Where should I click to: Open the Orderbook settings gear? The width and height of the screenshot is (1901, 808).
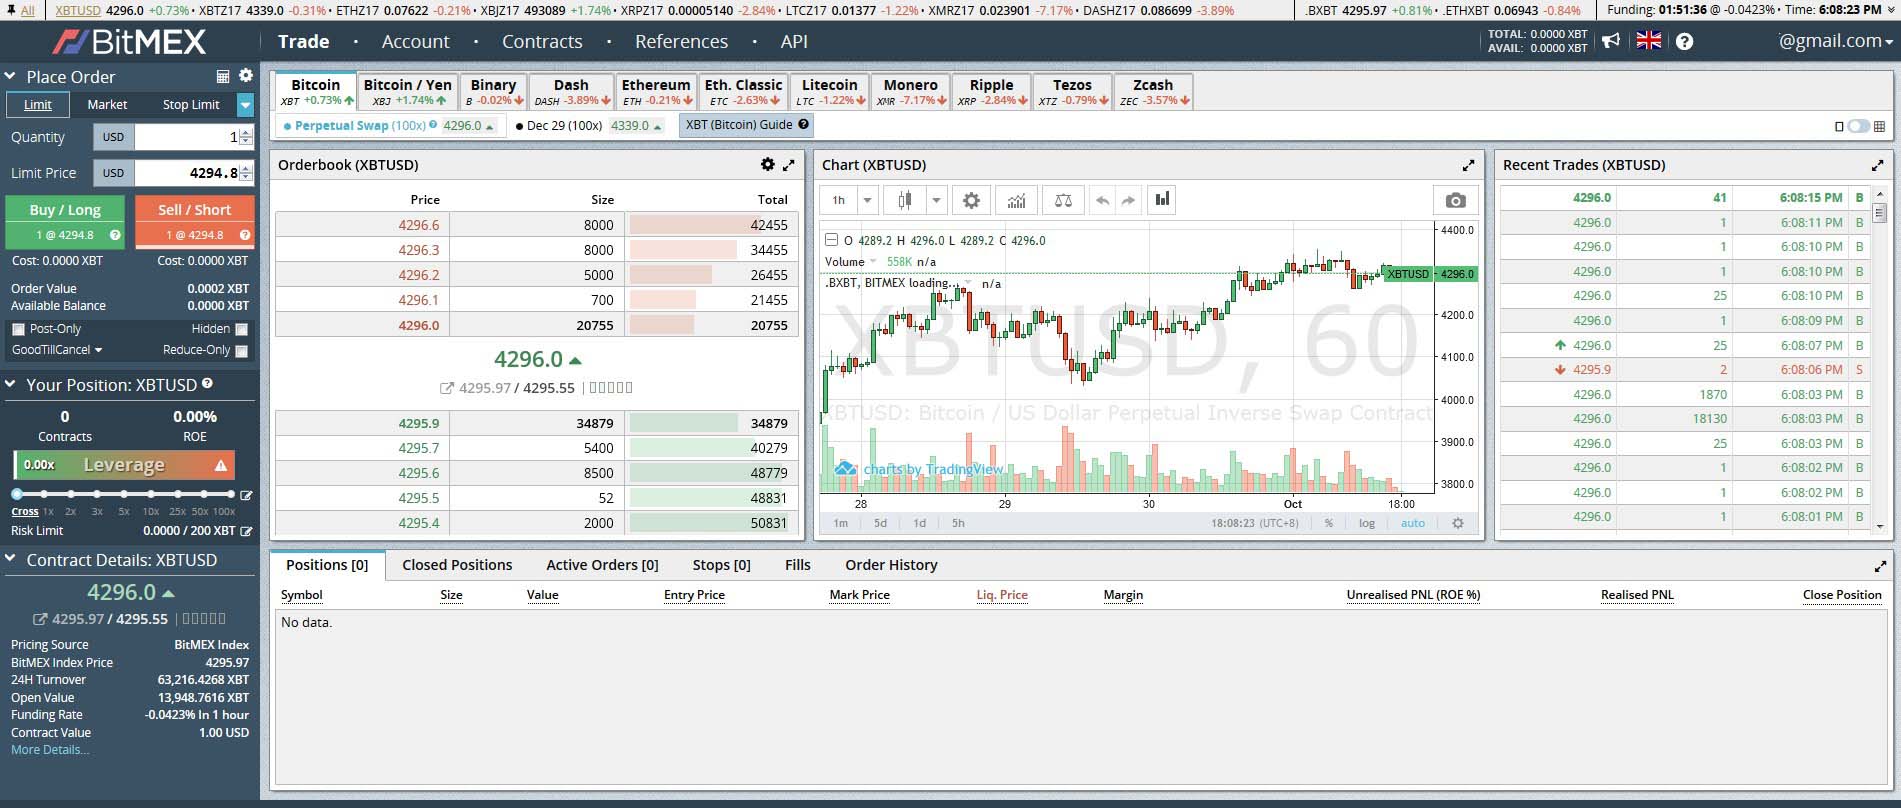(767, 164)
